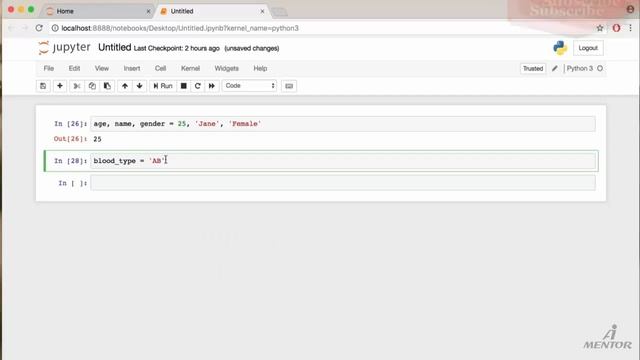
Task: Open the File menu
Action: point(49,68)
